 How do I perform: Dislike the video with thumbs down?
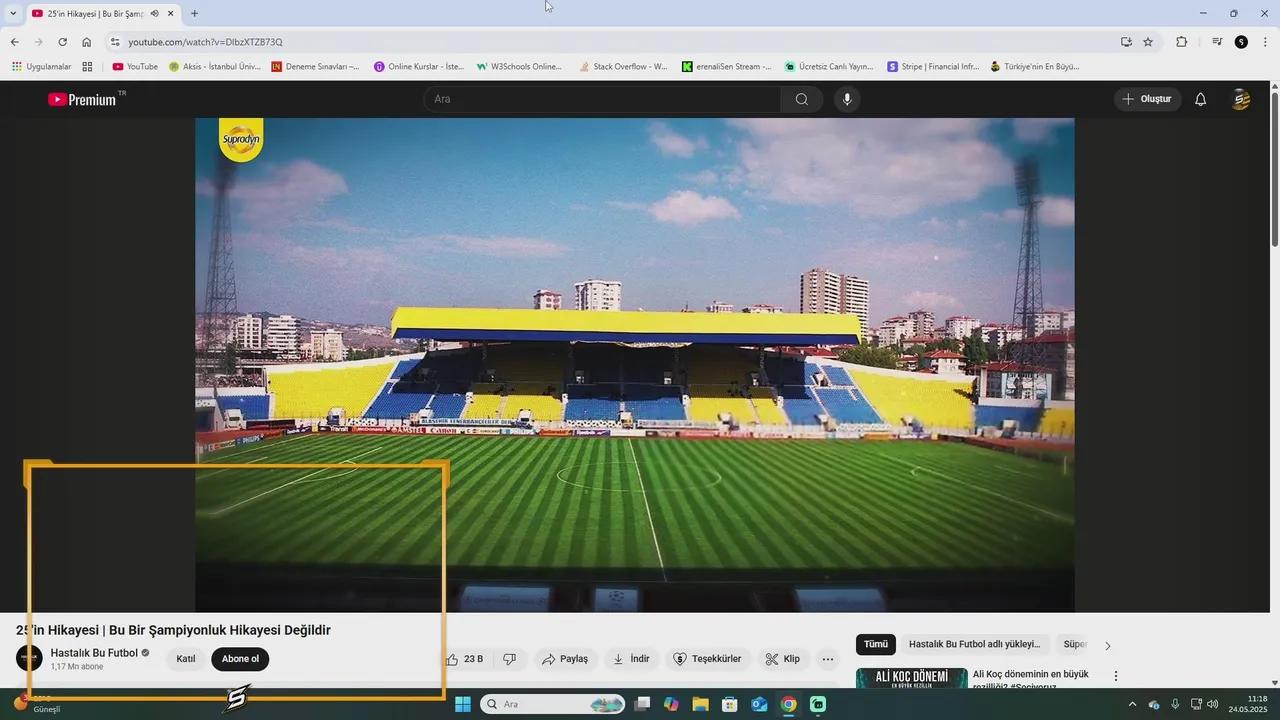tap(509, 659)
